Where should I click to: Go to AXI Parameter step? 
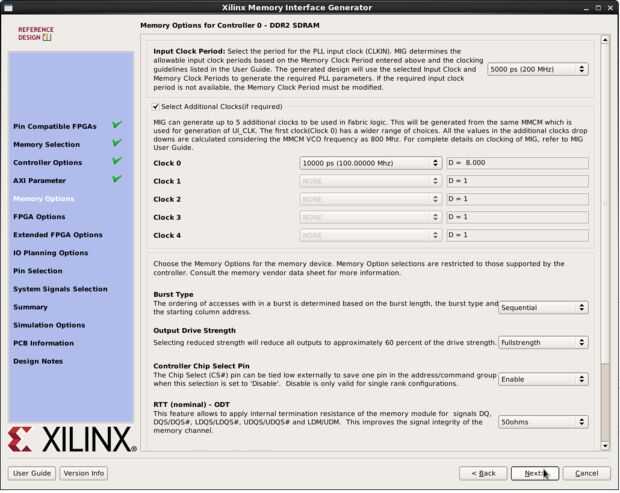point(39,181)
